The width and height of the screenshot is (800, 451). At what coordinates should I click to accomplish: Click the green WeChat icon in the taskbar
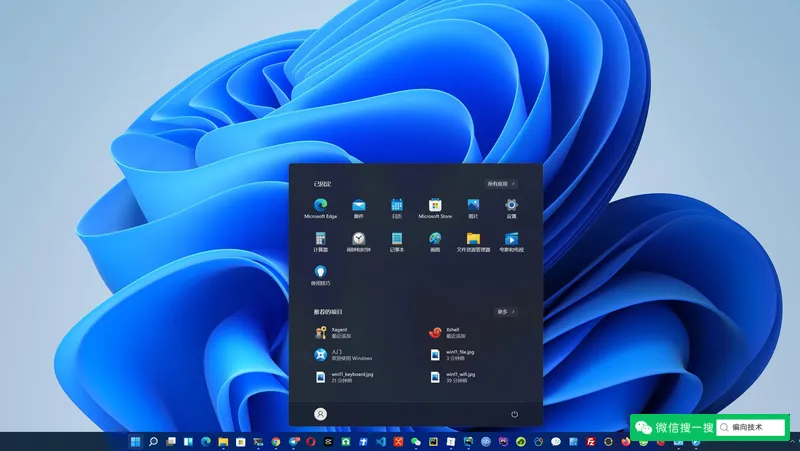point(416,442)
